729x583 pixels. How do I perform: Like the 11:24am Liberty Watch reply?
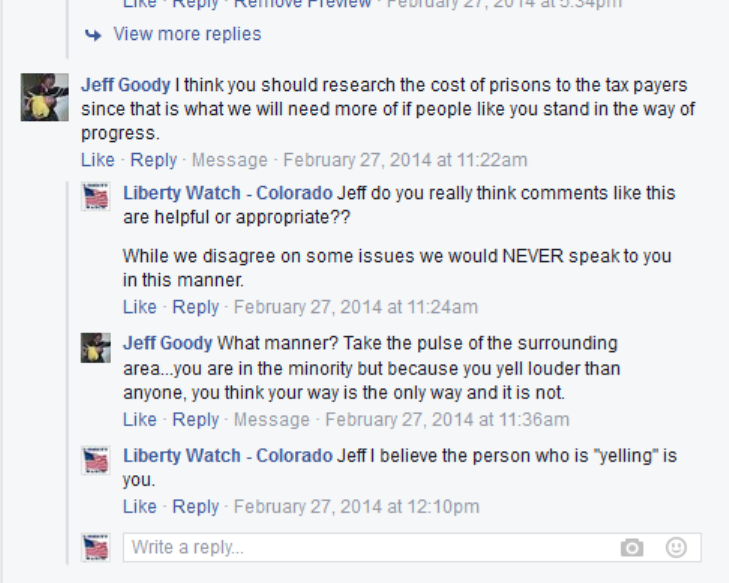139,307
